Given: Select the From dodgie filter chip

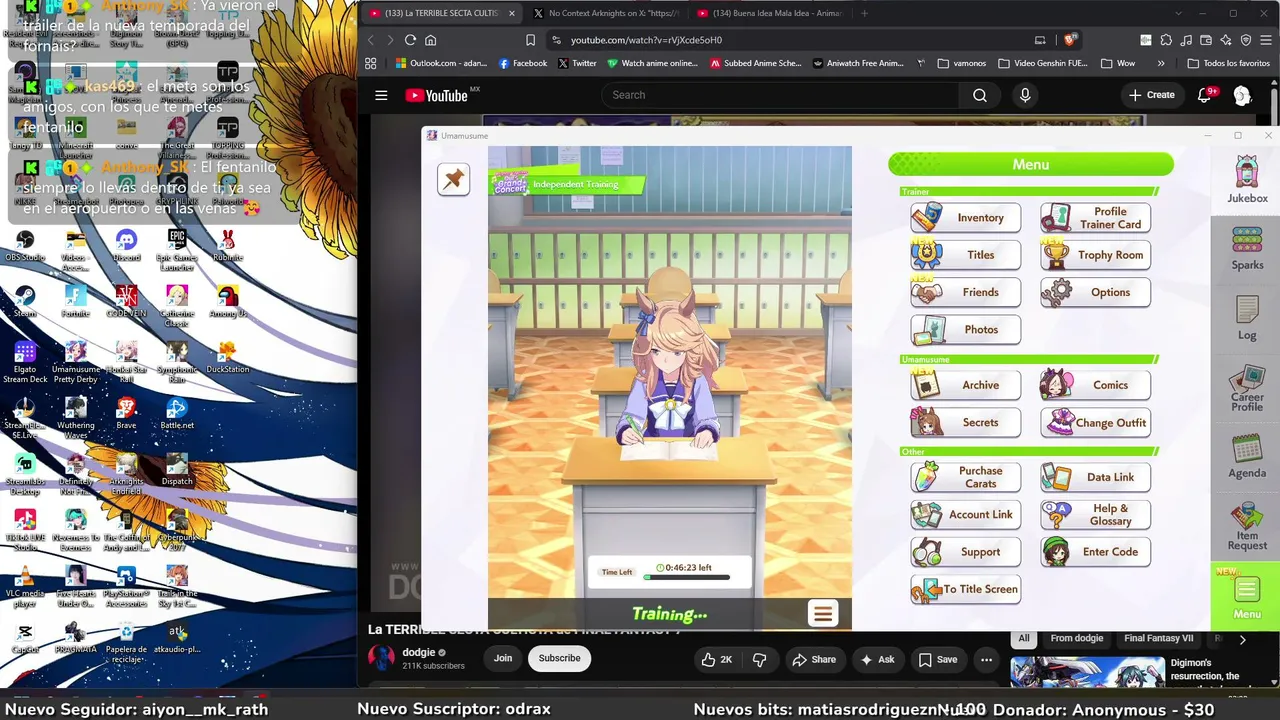Looking at the screenshot, I should [x=1076, y=638].
